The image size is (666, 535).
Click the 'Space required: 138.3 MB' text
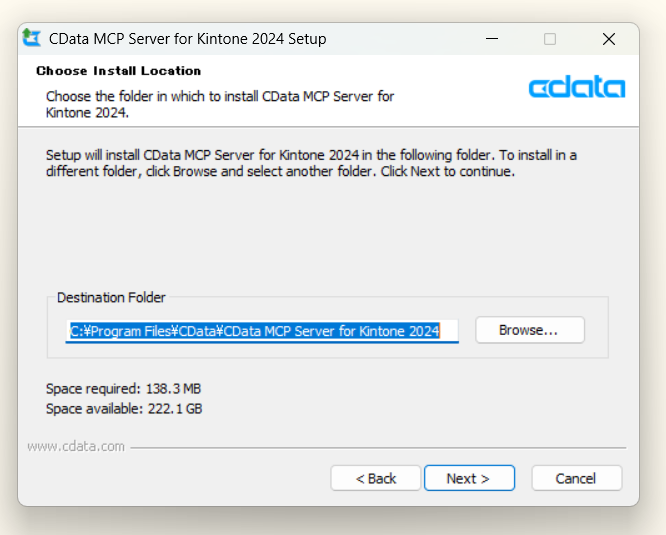click(x=123, y=389)
